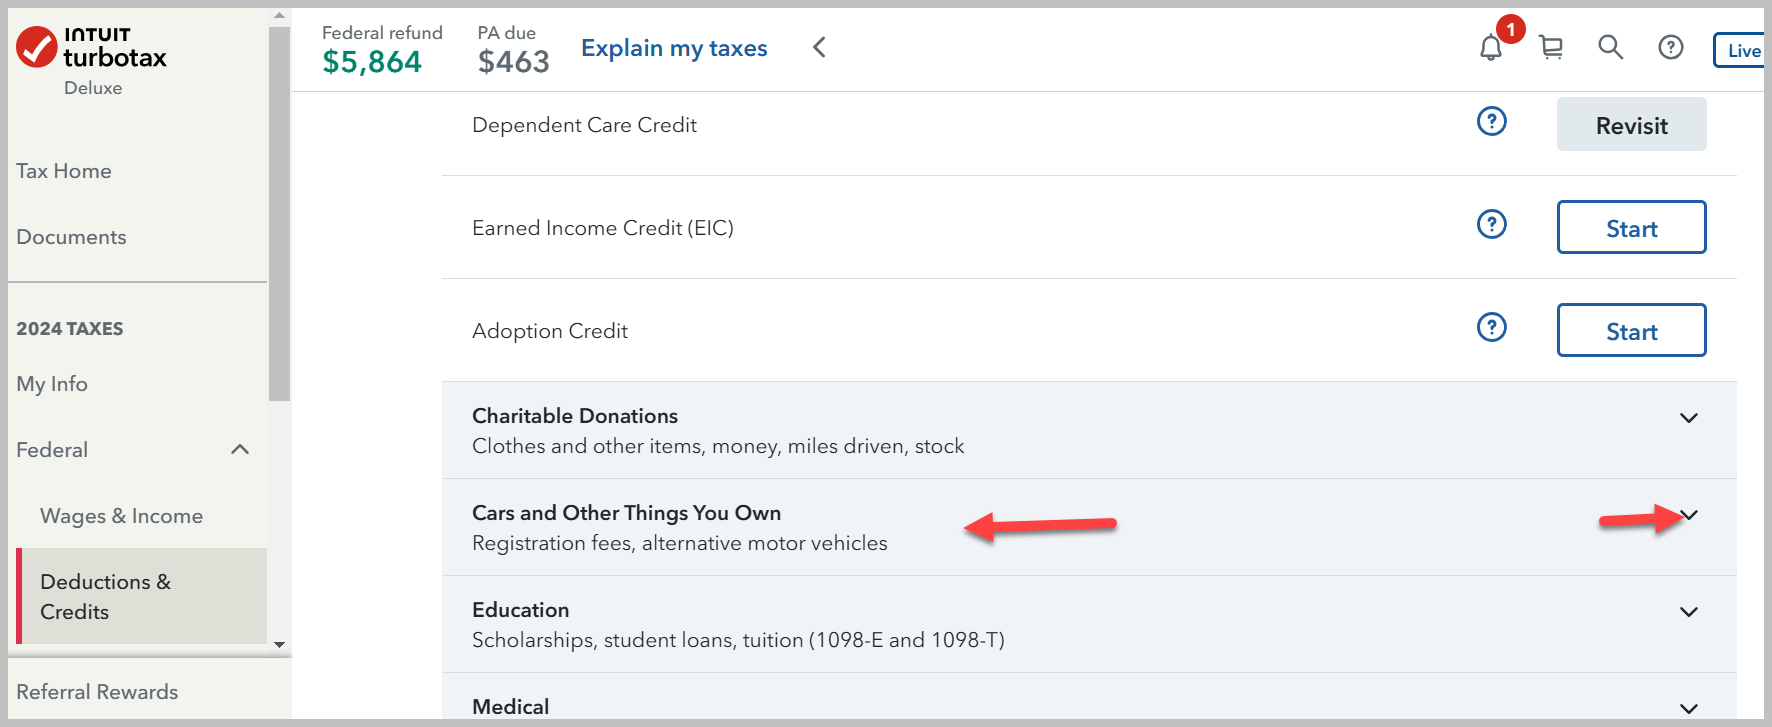Click the Deluxe edition label
Image resolution: width=1772 pixels, height=727 pixels.
coord(93,88)
